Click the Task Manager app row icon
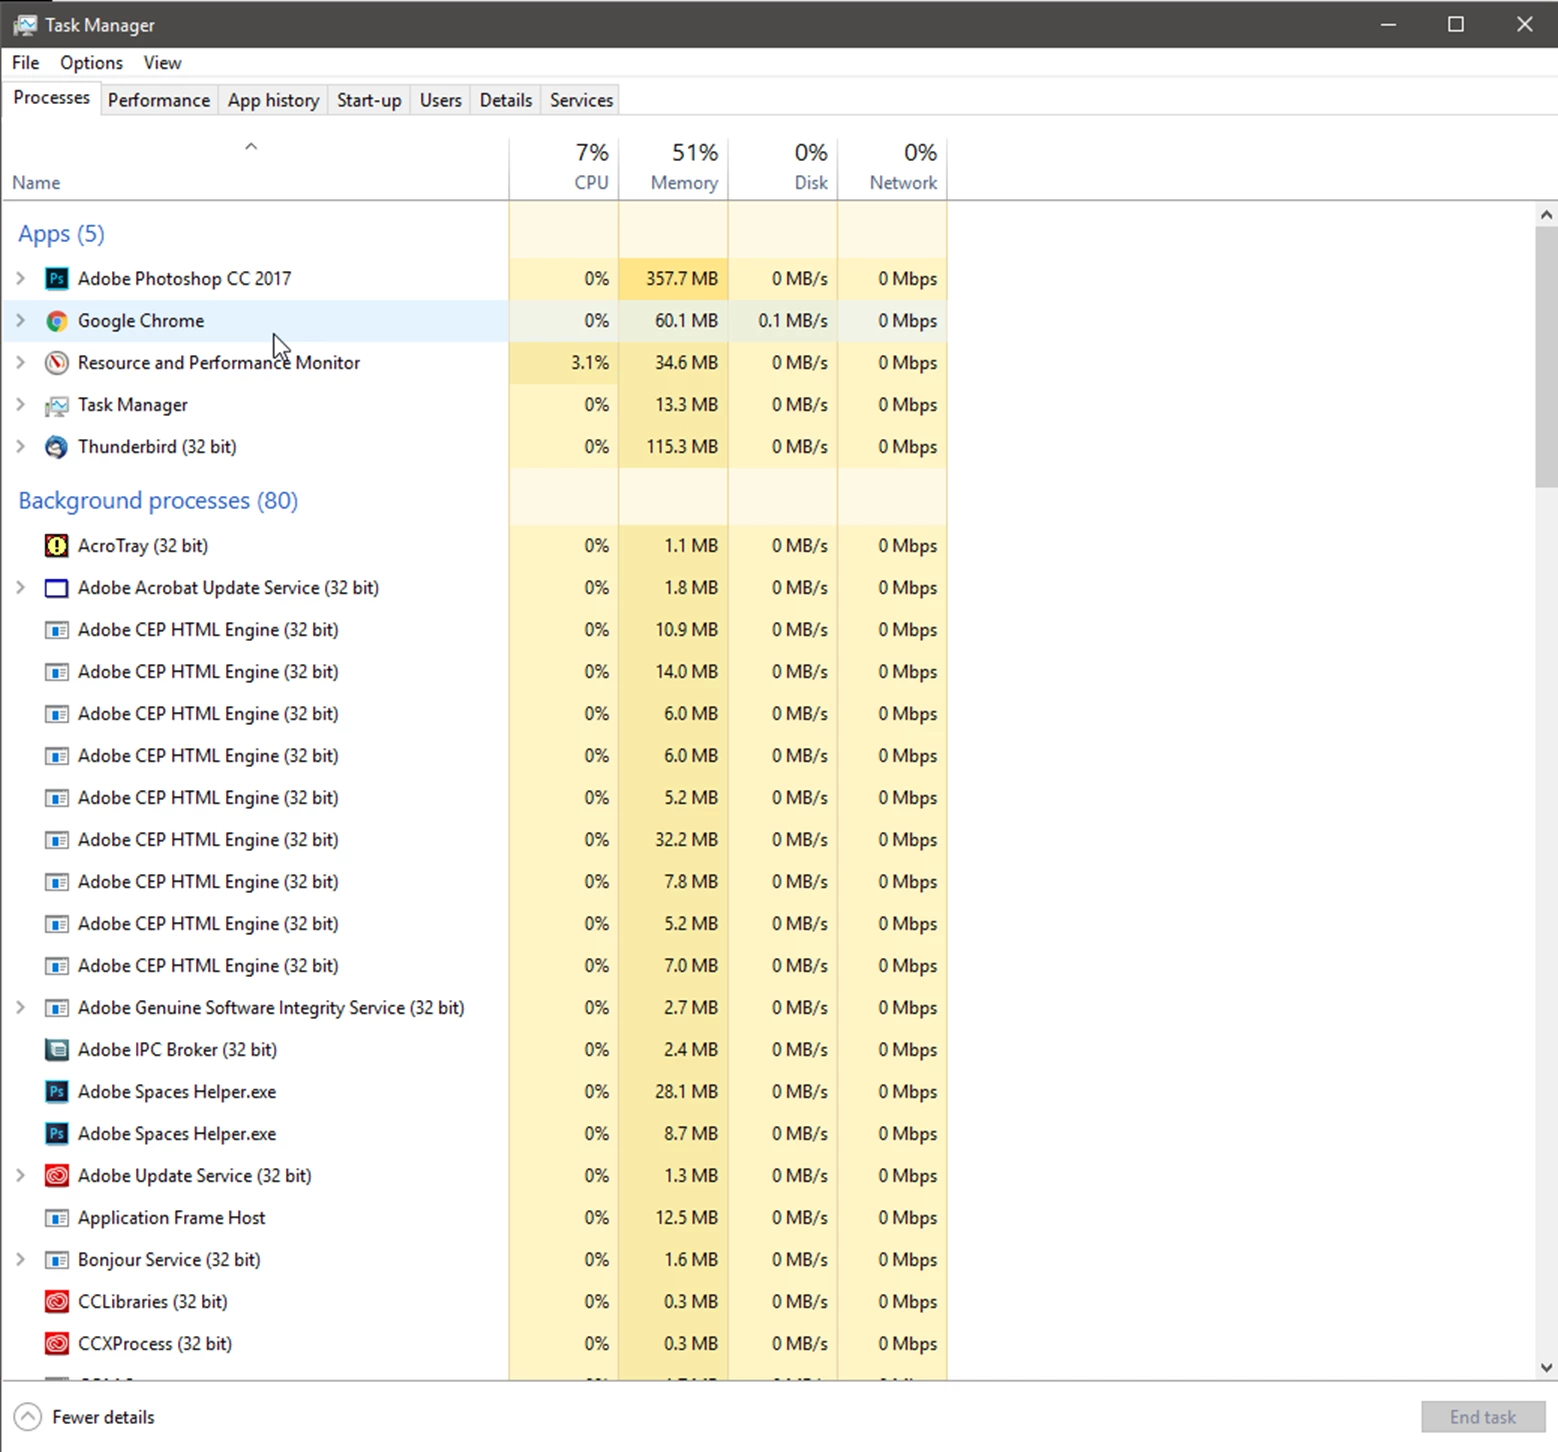 pyautogui.click(x=57, y=405)
